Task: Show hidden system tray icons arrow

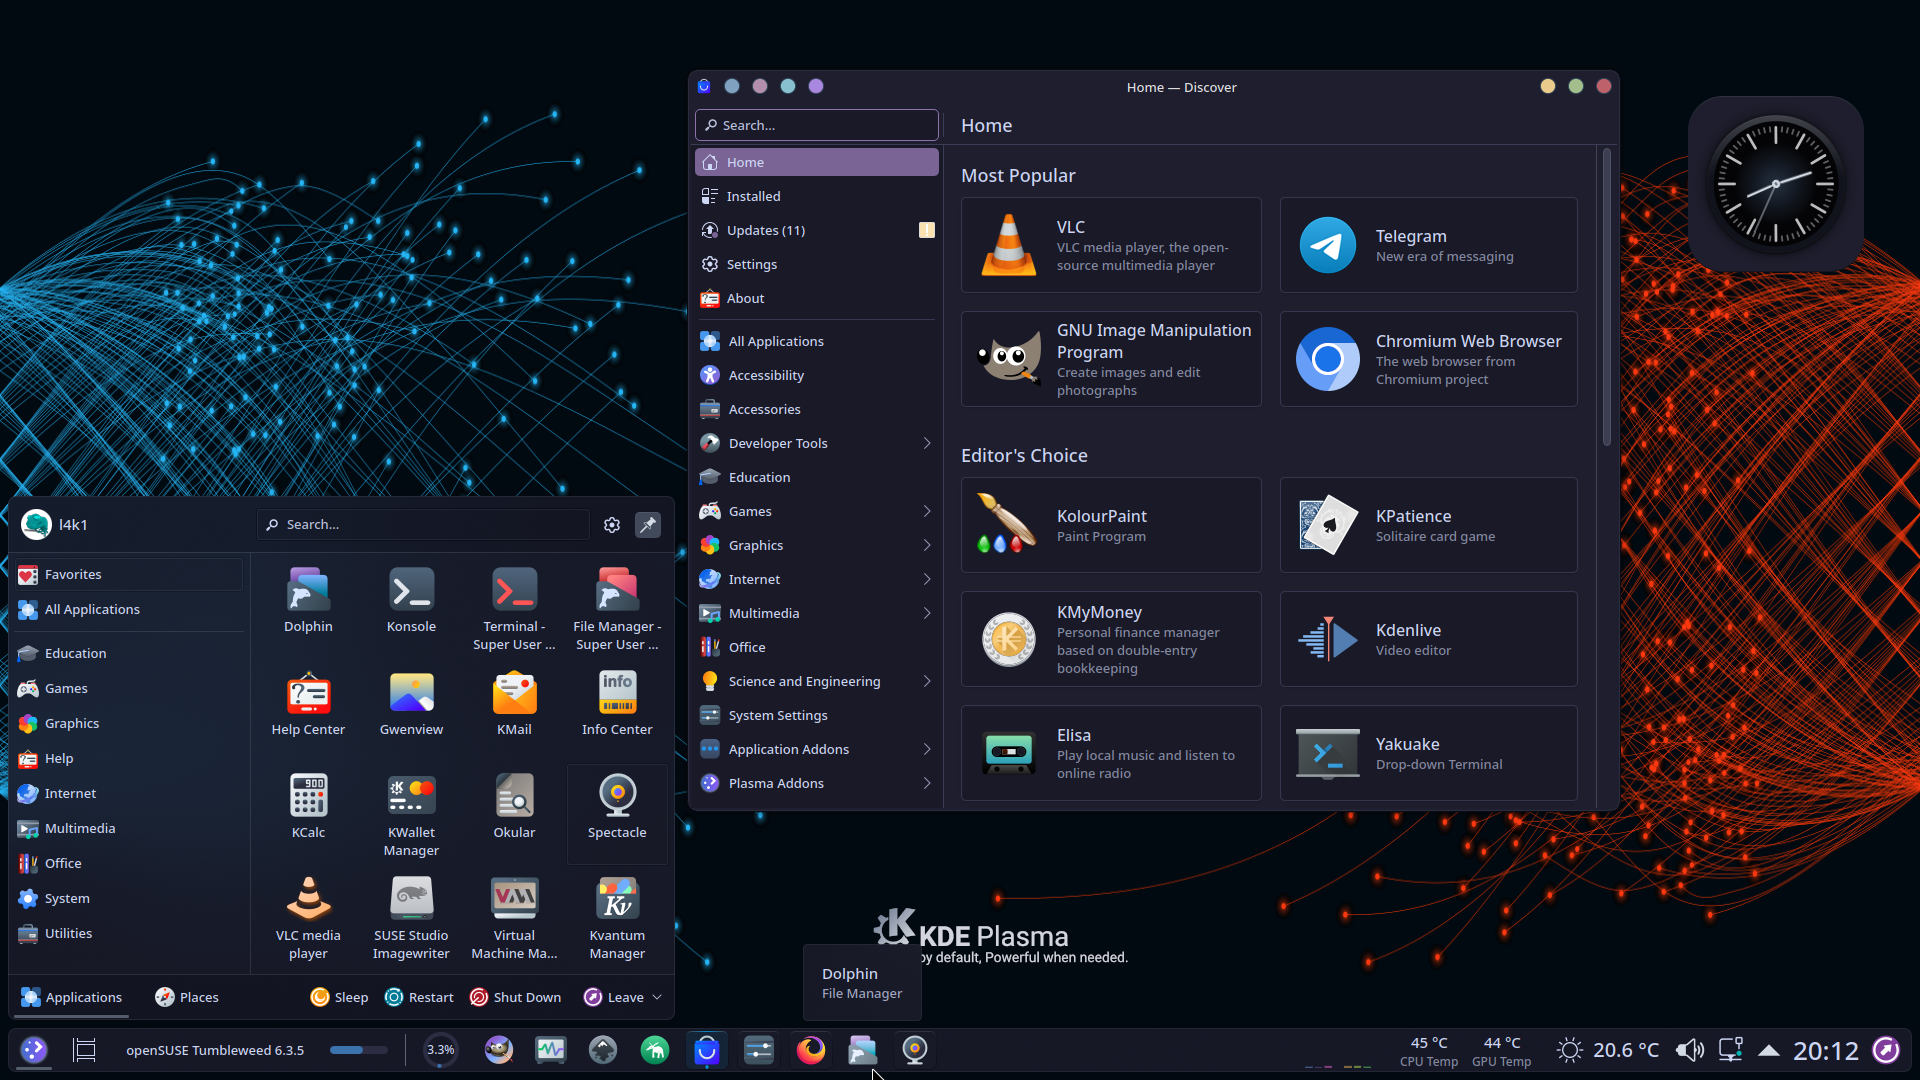Action: point(1768,1050)
